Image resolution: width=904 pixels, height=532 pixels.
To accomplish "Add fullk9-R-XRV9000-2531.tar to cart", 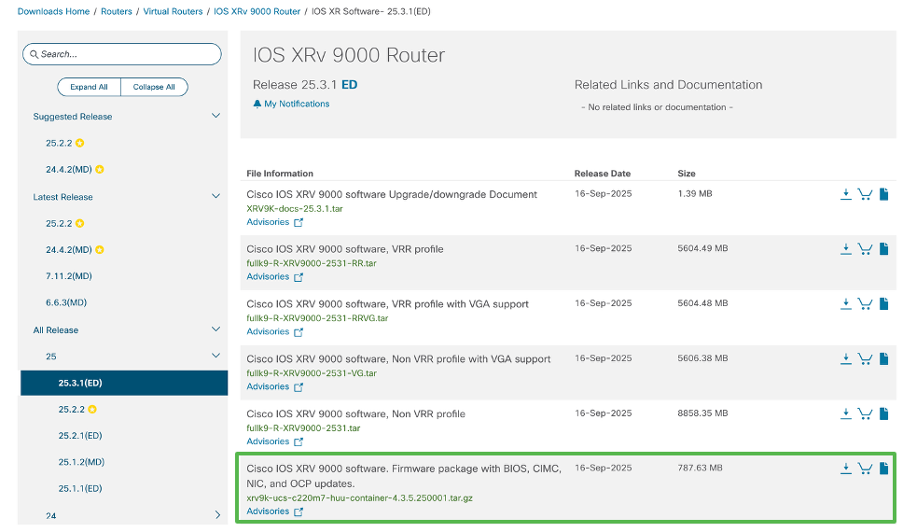I will tap(864, 414).
